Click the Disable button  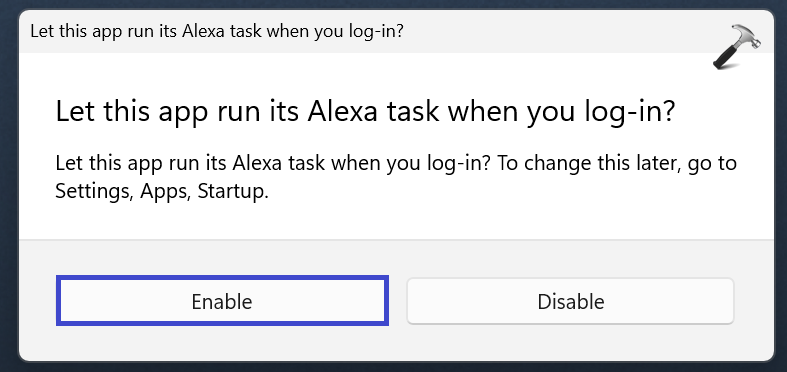(570, 301)
